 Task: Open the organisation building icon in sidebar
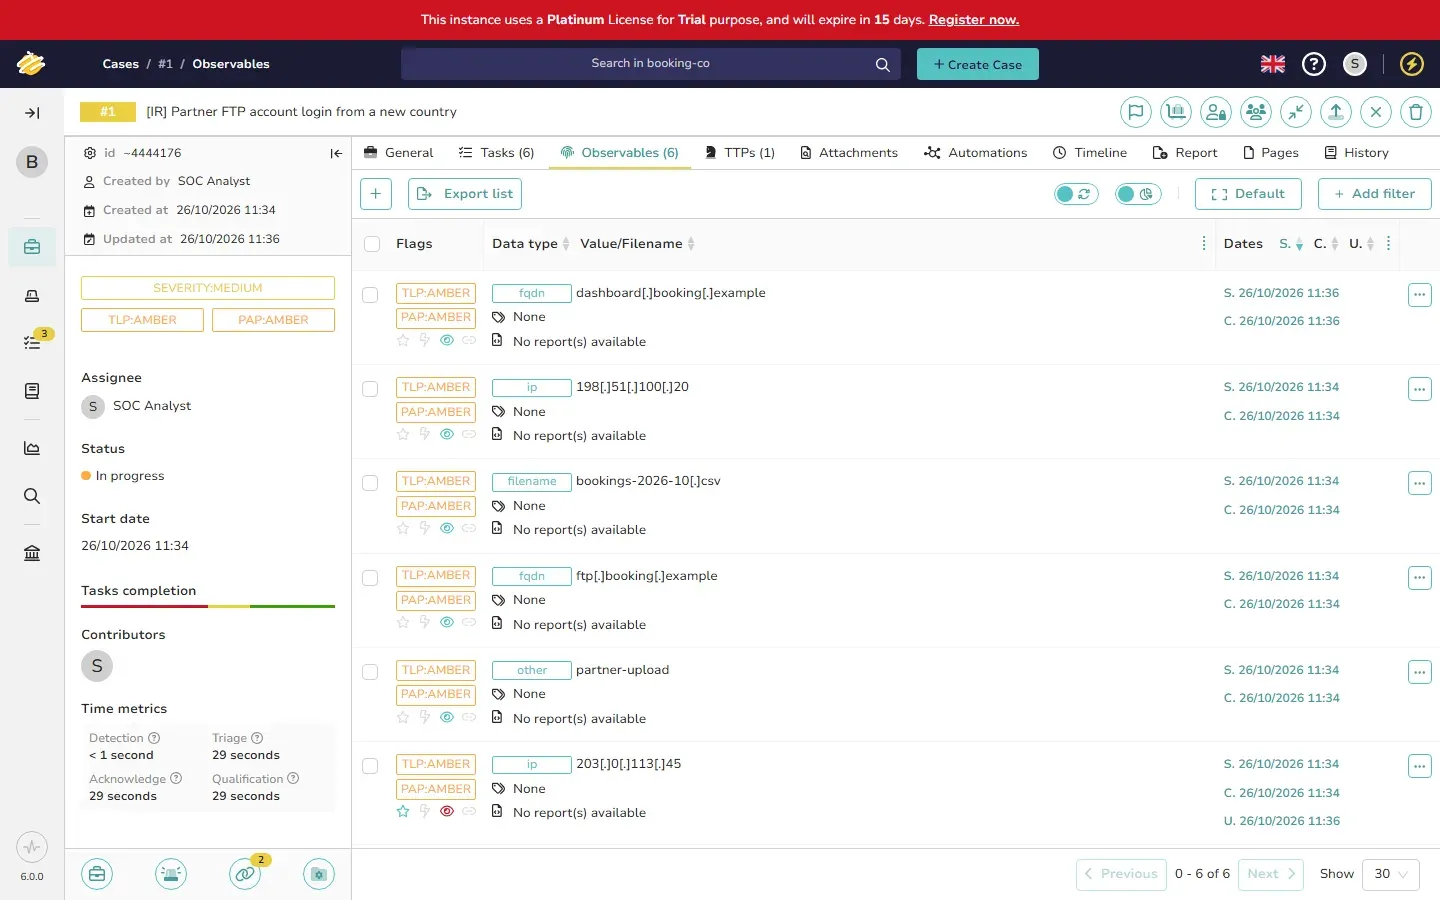coord(32,553)
